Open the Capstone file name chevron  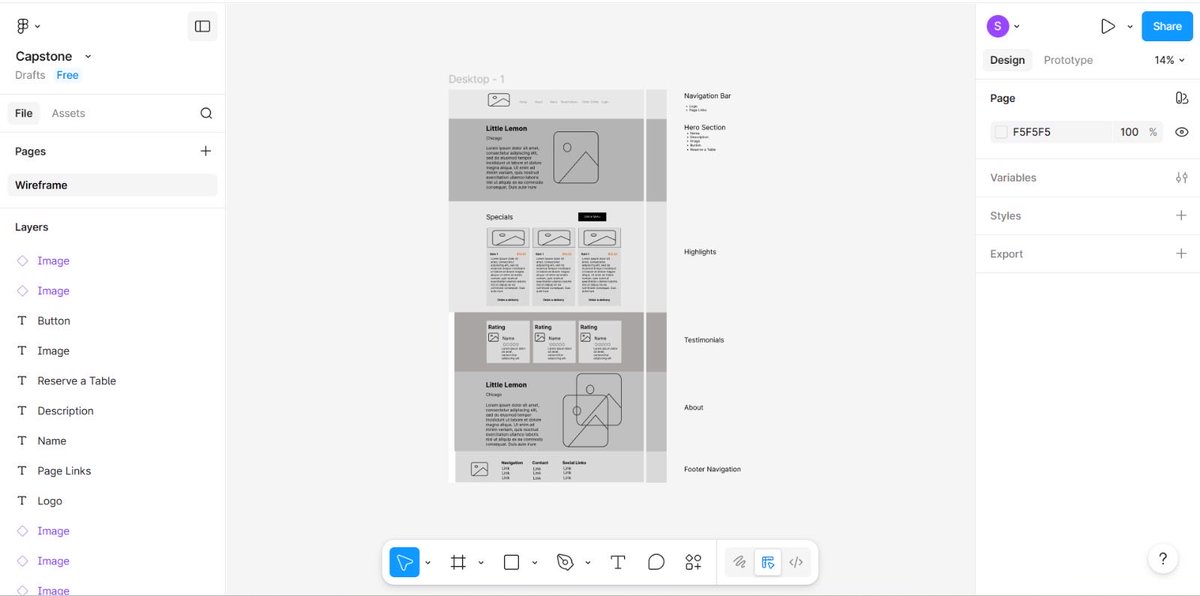pyautogui.click(x=88, y=57)
